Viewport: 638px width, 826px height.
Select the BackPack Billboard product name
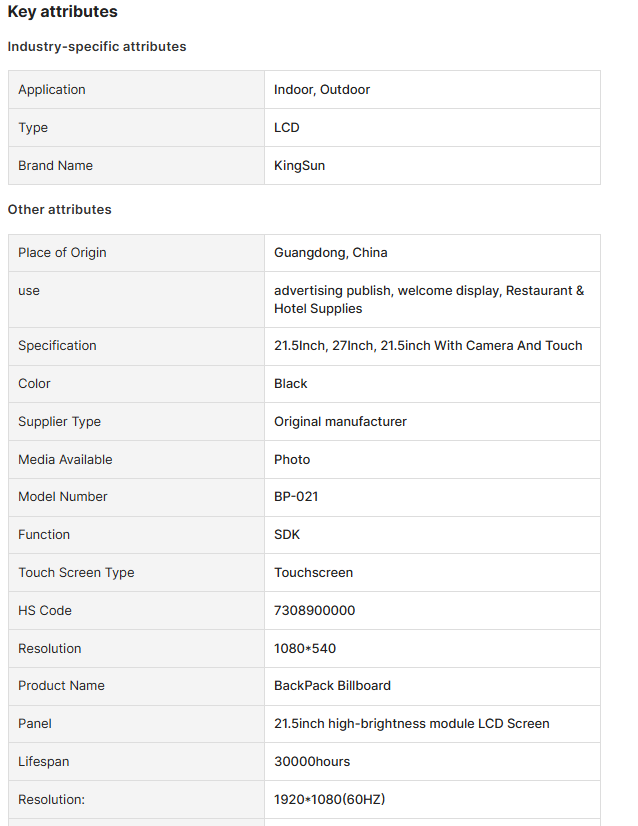[332, 685]
